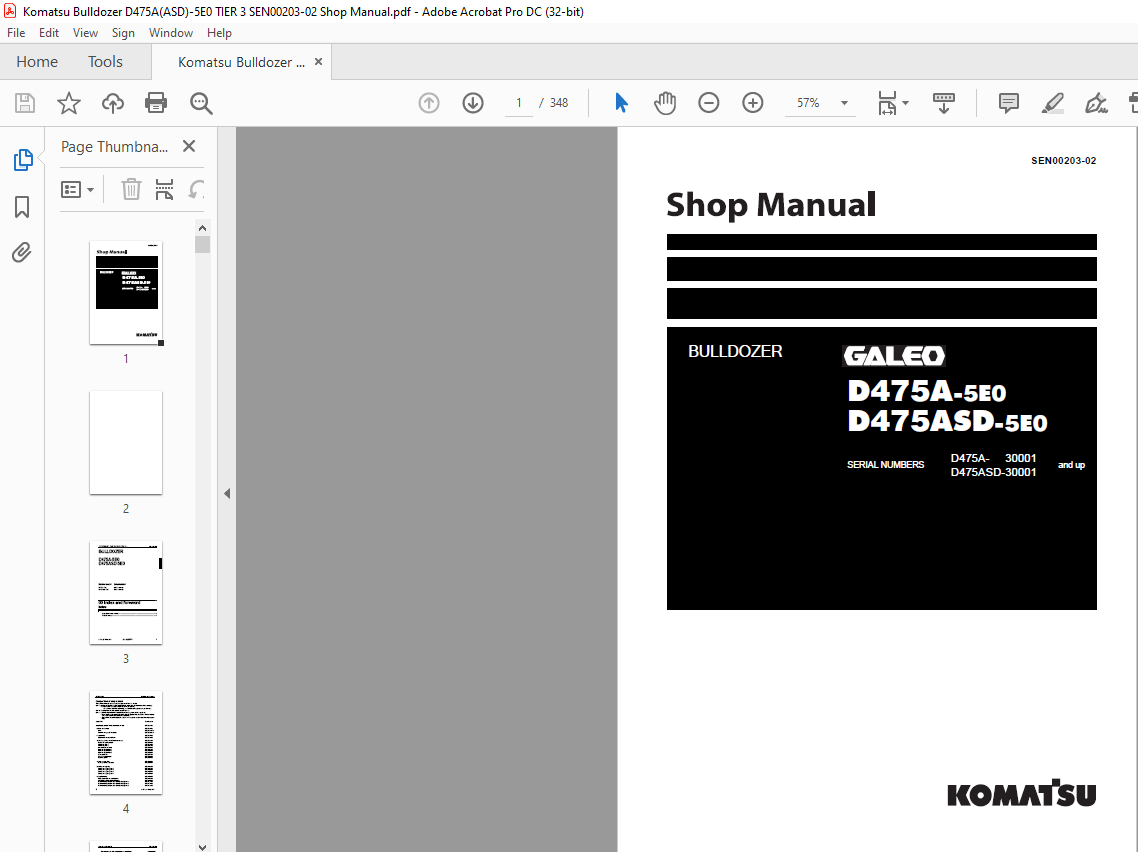Zoom out with the minus button
Image resolution: width=1138 pixels, height=852 pixels.
click(708, 103)
